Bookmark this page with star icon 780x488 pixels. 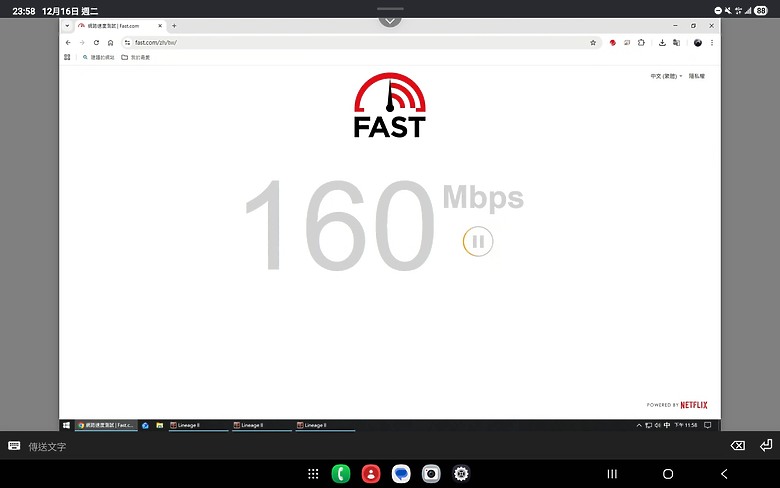click(x=593, y=43)
